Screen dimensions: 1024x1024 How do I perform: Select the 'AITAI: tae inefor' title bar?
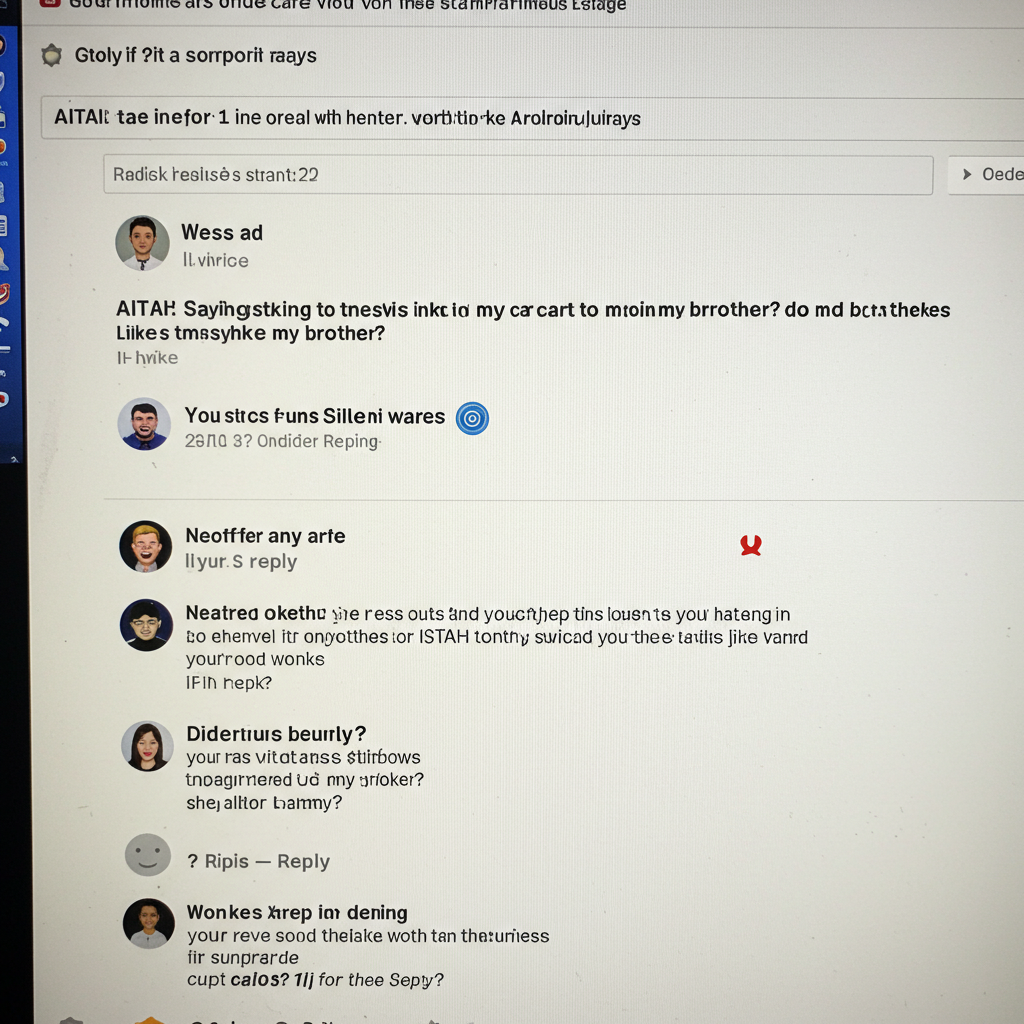(x=532, y=118)
